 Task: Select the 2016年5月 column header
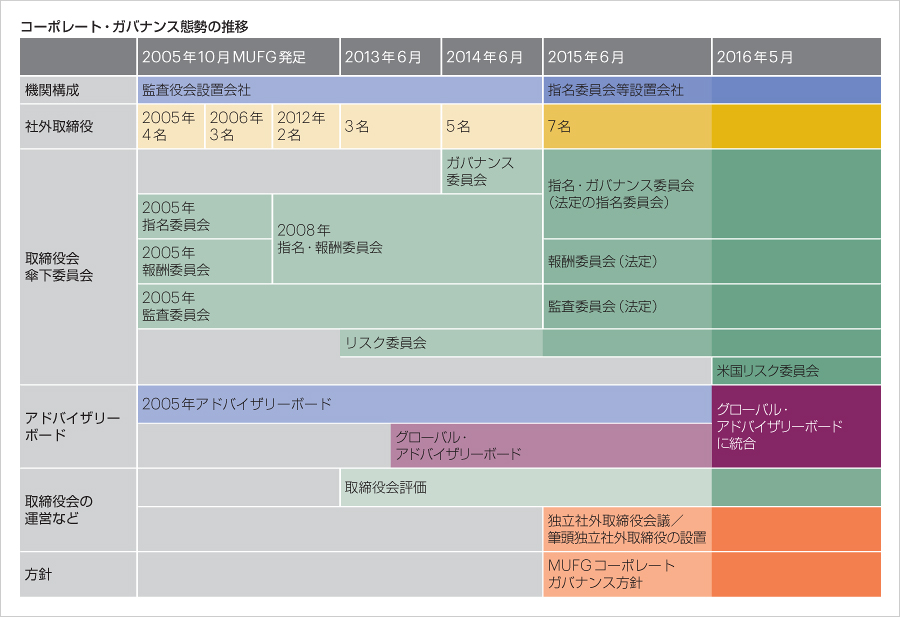797,57
